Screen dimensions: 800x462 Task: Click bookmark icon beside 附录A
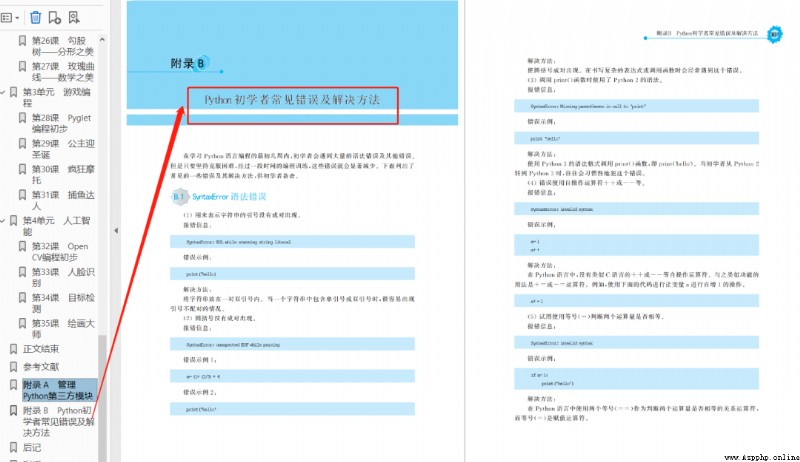(13, 384)
